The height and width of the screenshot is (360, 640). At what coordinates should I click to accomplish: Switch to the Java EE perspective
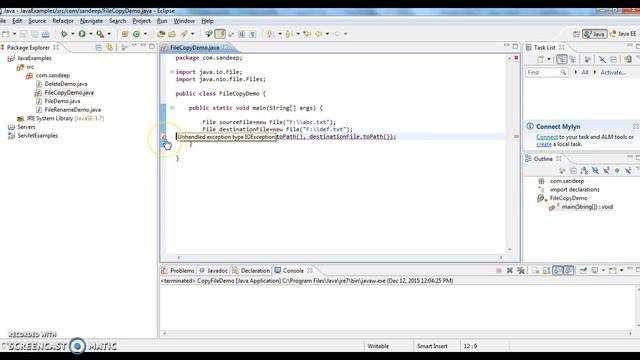click(x=623, y=34)
